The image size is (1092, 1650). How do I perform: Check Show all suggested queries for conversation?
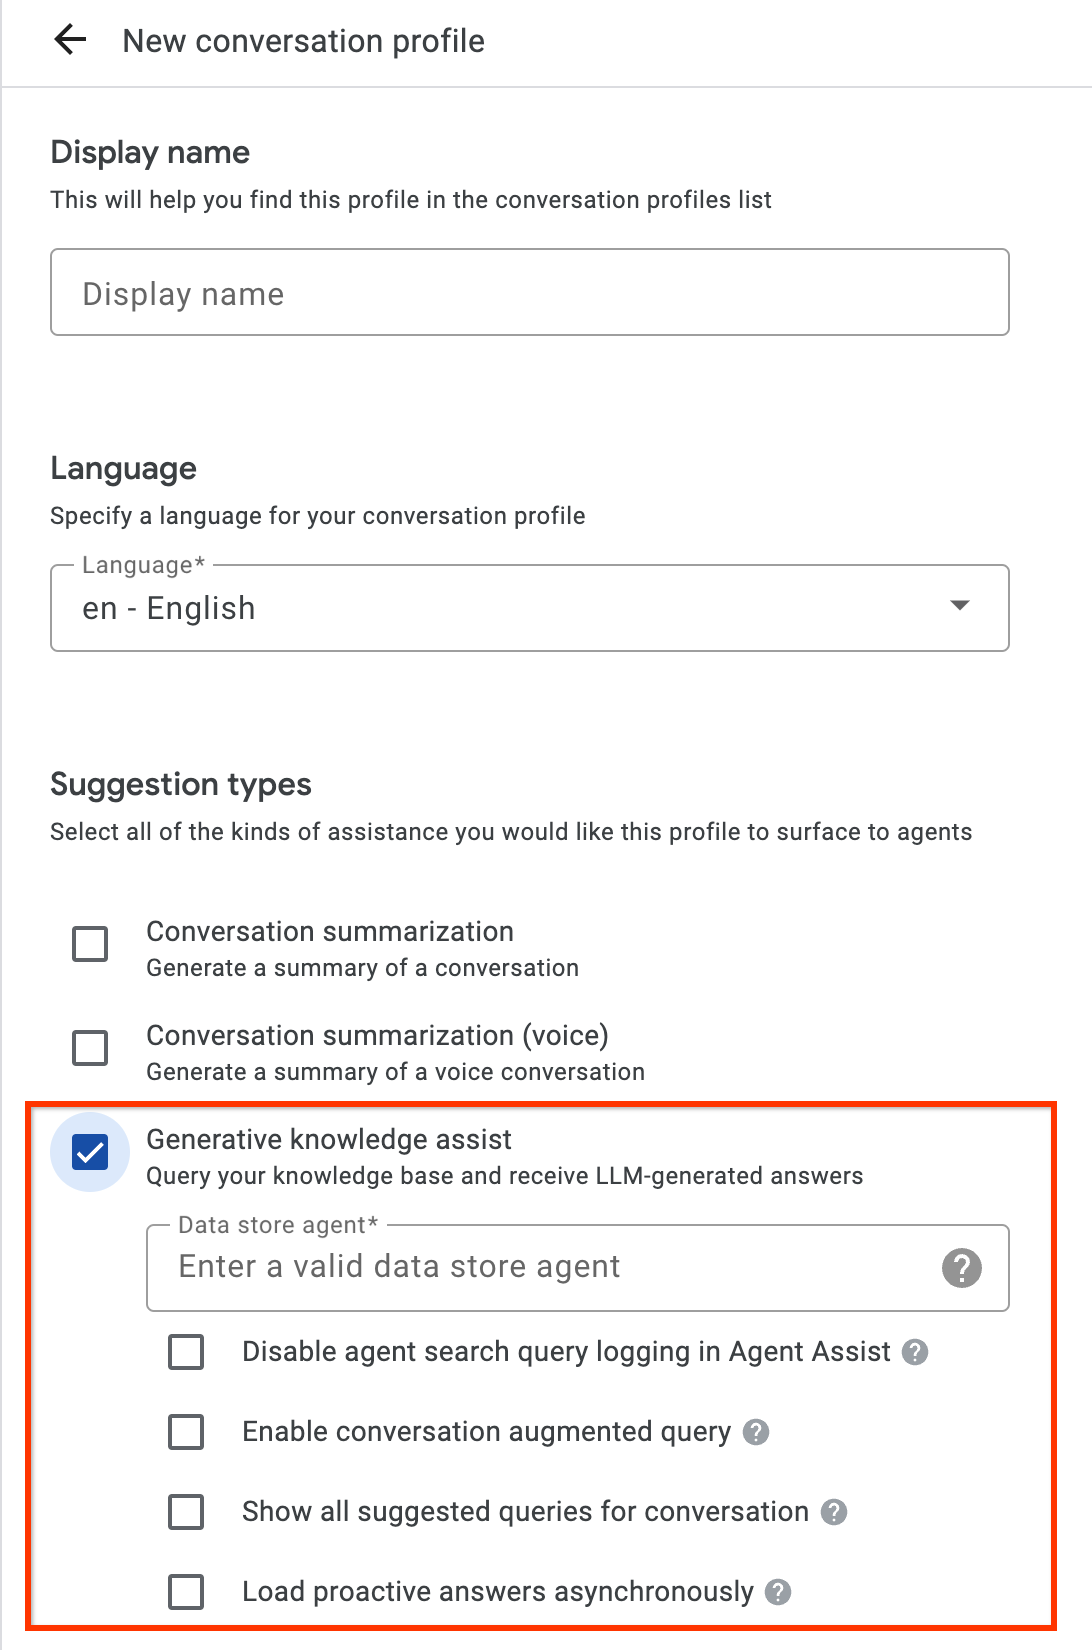click(x=186, y=1512)
